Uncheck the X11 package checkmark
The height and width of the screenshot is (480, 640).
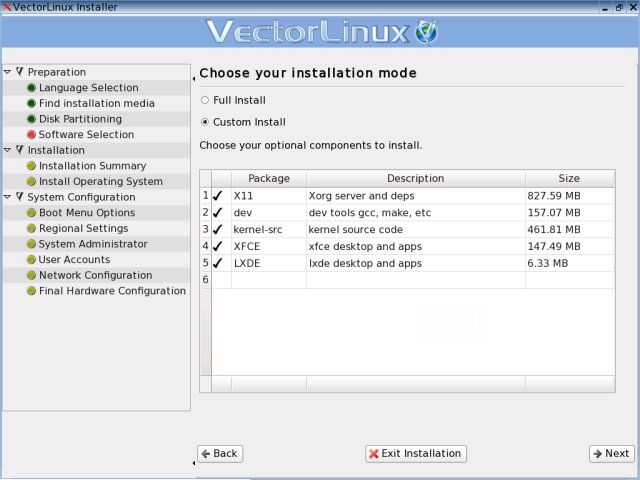point(218,196)
